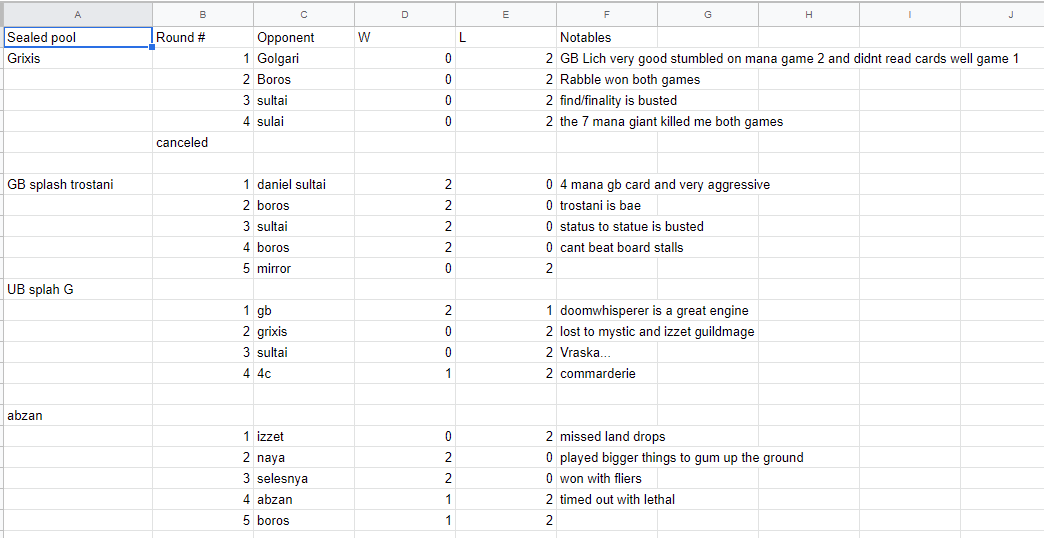Click the daniel sultai opponent cell
This screenshot has height=538, width=1044.
point(304,184)
